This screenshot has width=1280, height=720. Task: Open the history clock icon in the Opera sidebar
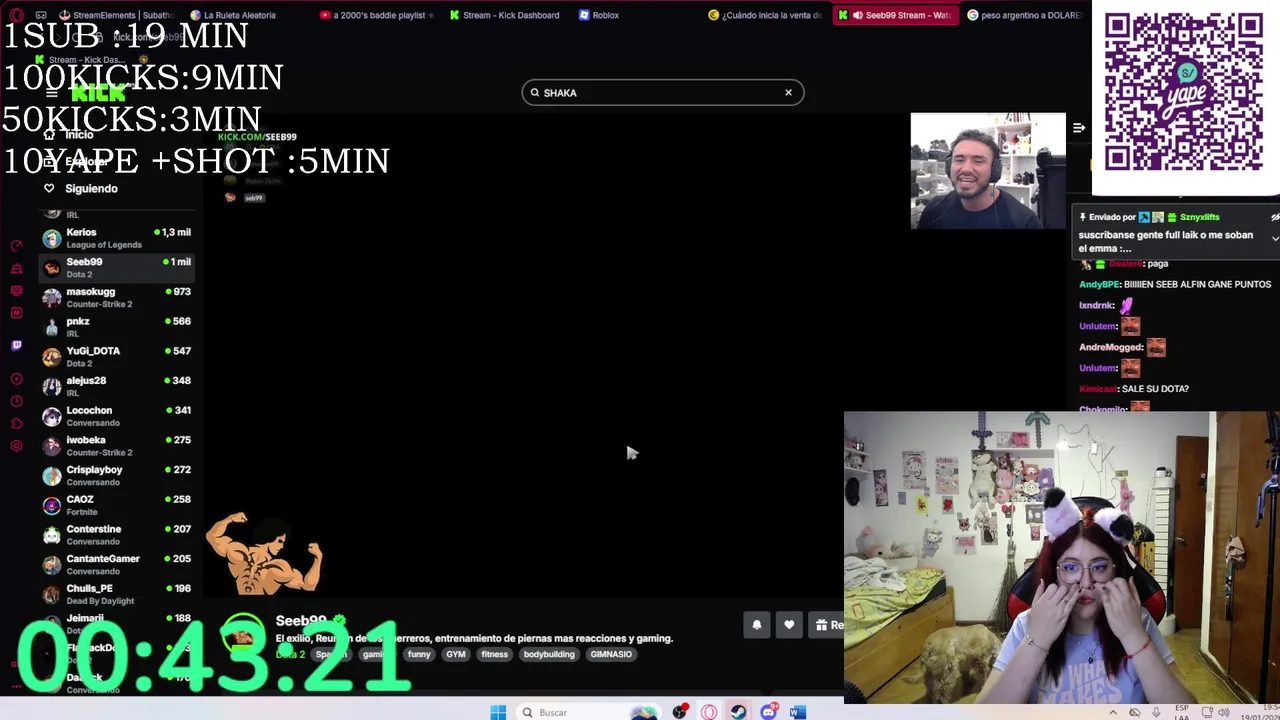[16, 401]
